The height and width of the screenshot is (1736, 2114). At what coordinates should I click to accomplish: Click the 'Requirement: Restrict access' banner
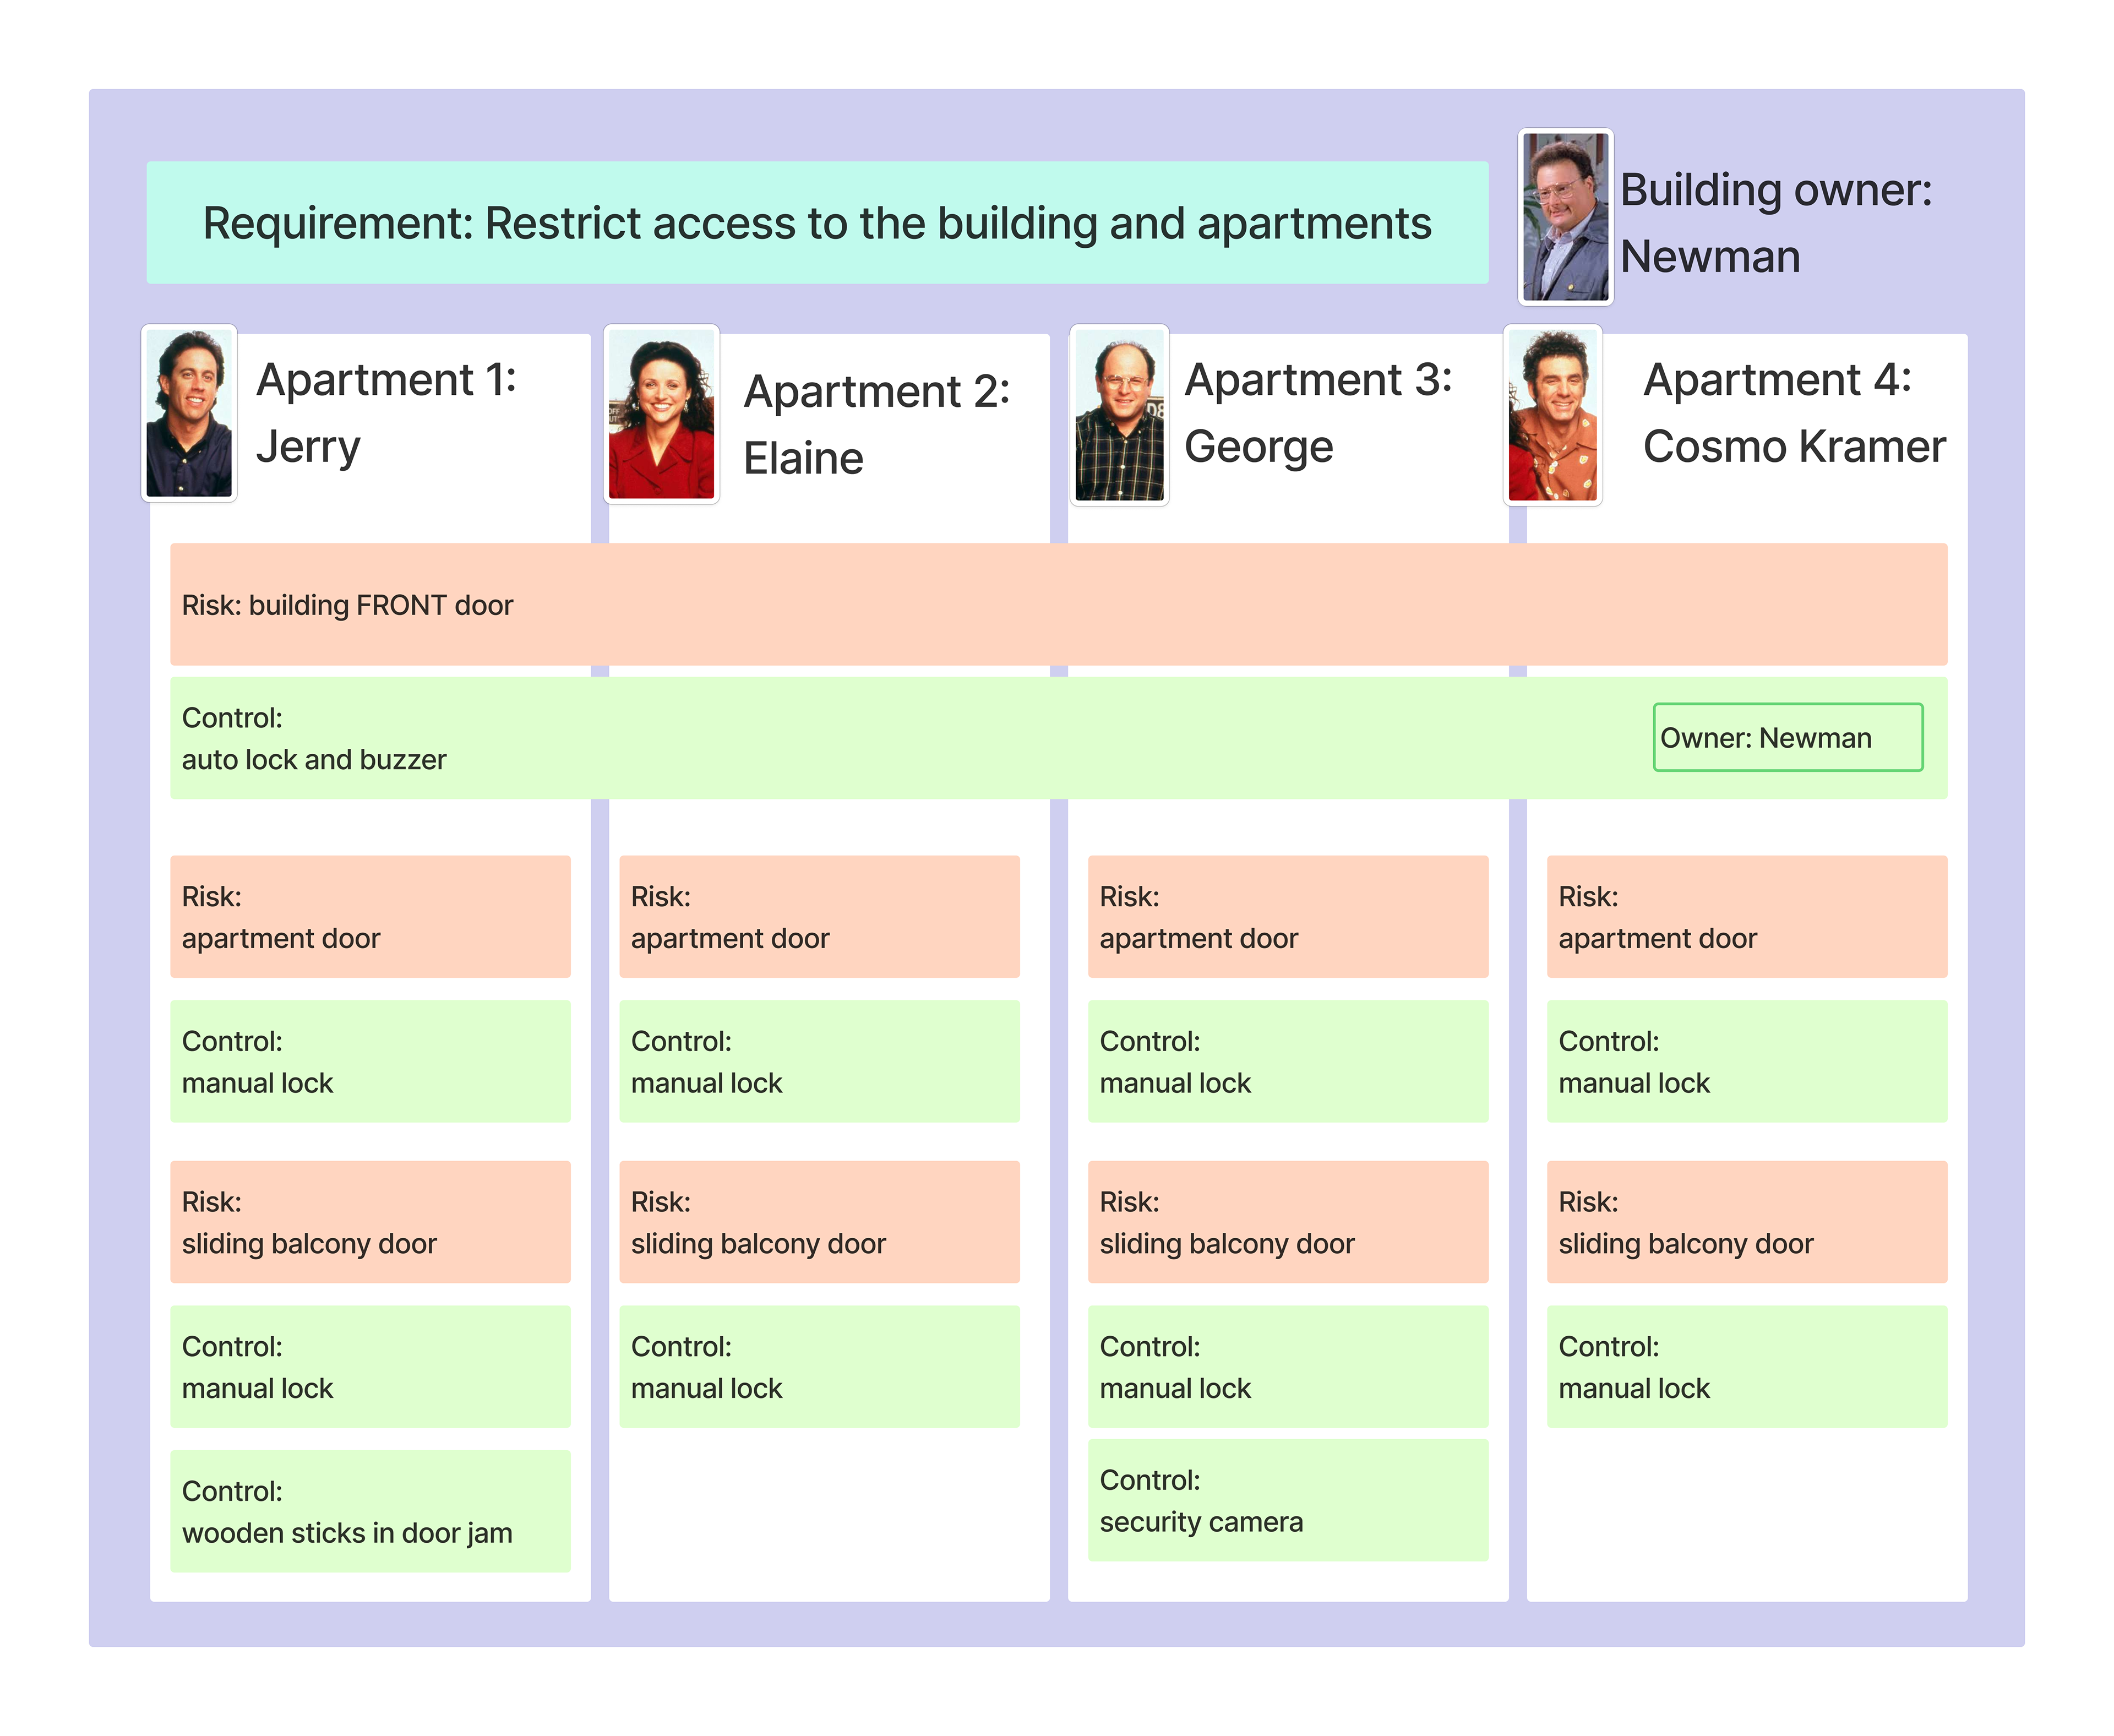[x=817, y=223]
